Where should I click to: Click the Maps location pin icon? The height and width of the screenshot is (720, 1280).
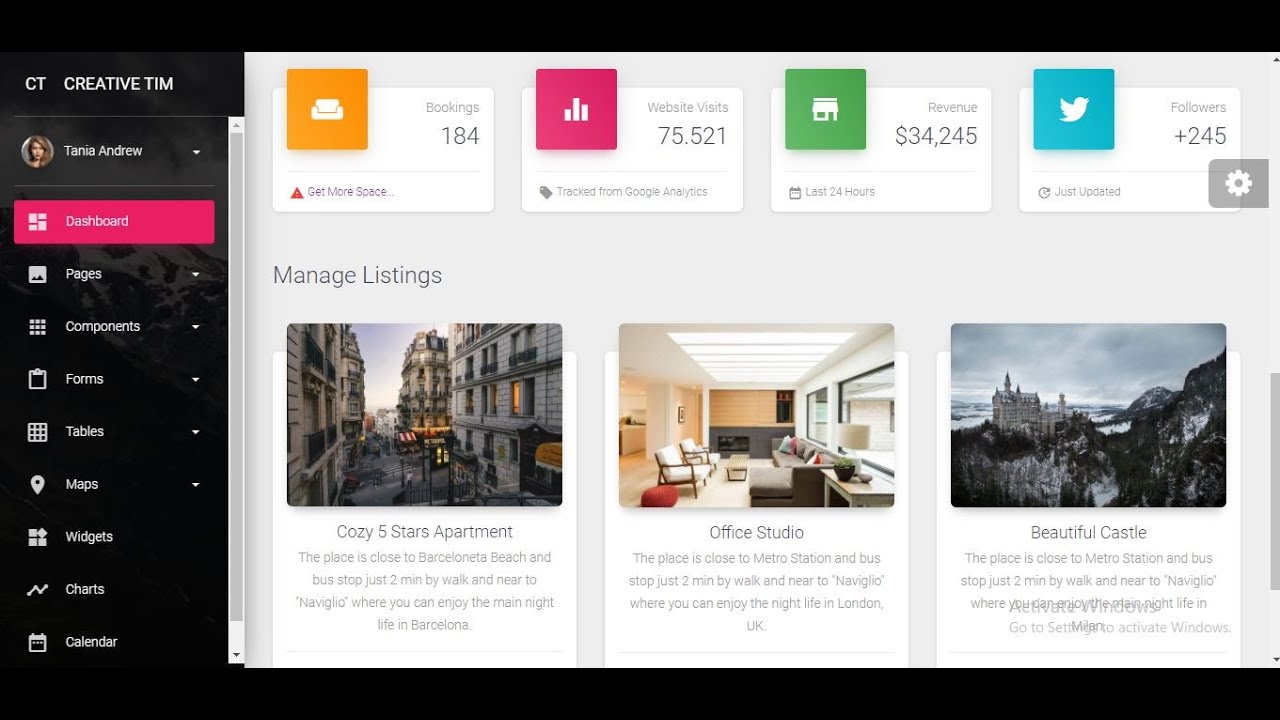38,484
